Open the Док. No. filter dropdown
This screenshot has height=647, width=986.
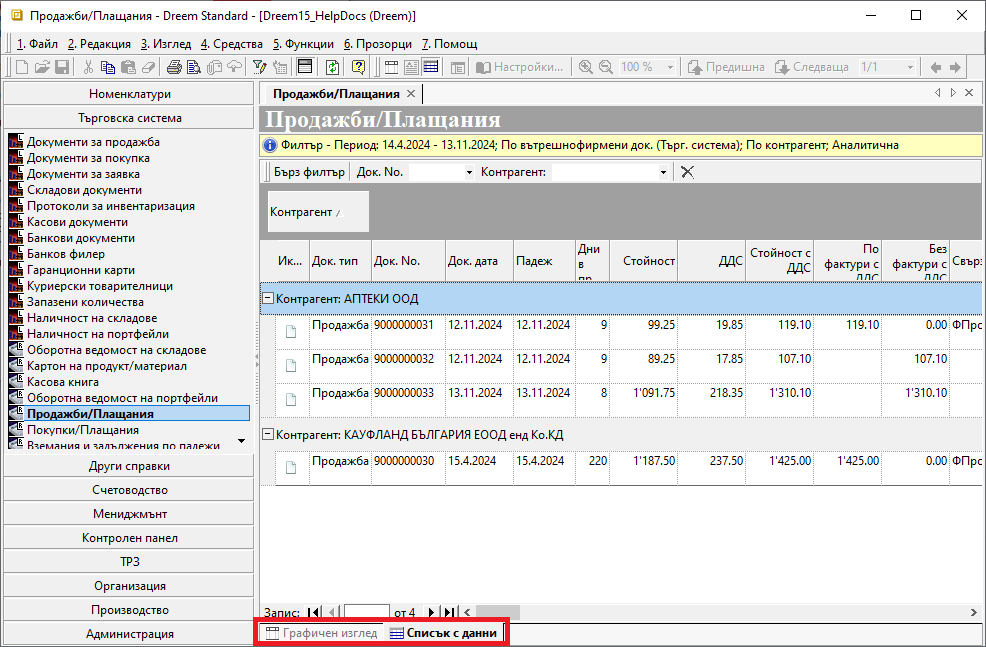(469, 172)
